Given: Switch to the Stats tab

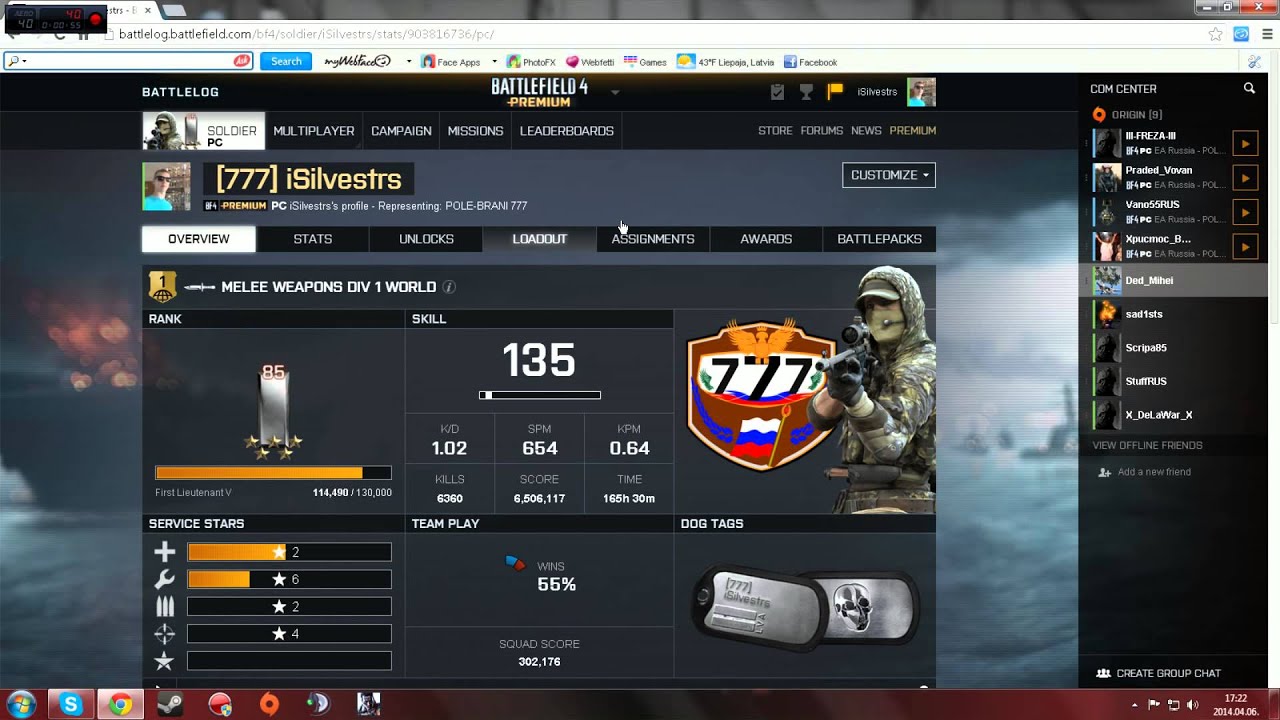Looking at the screenshot, I should [x=313, y=239].
